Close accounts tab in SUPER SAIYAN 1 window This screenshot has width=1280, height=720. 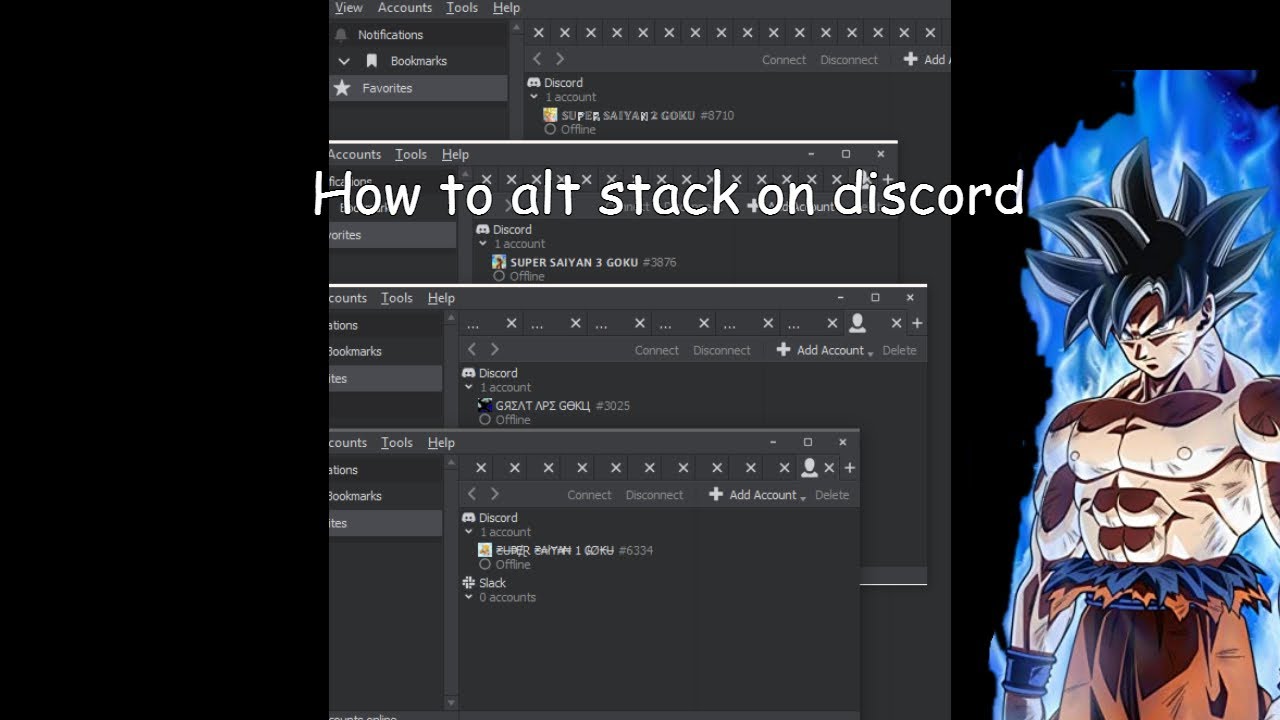tap(829, 468)
